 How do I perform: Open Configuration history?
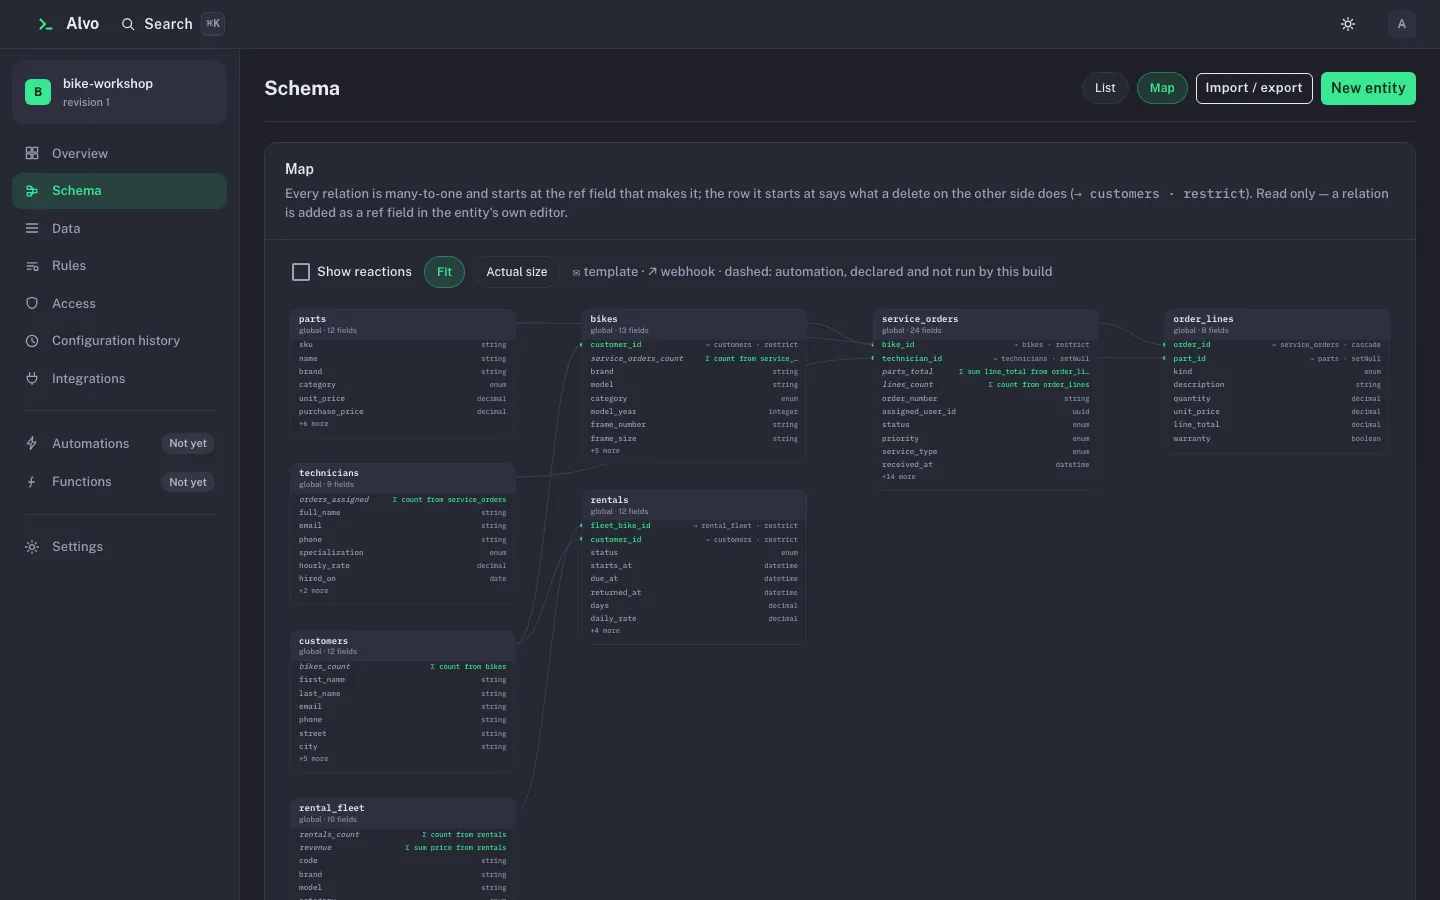(119, 341)
